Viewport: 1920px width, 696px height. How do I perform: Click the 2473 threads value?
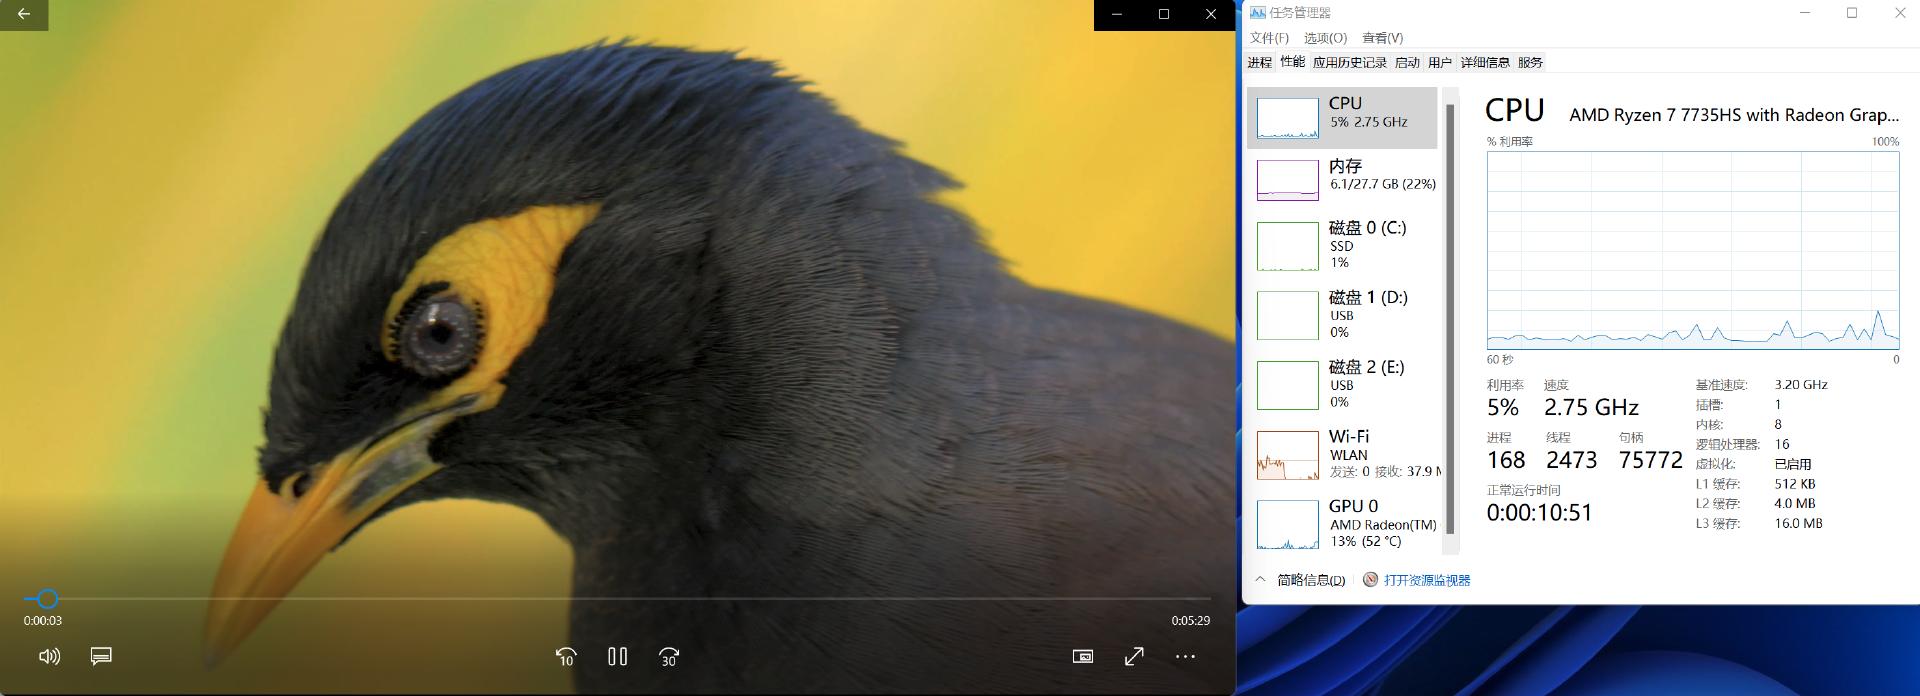1571,460
